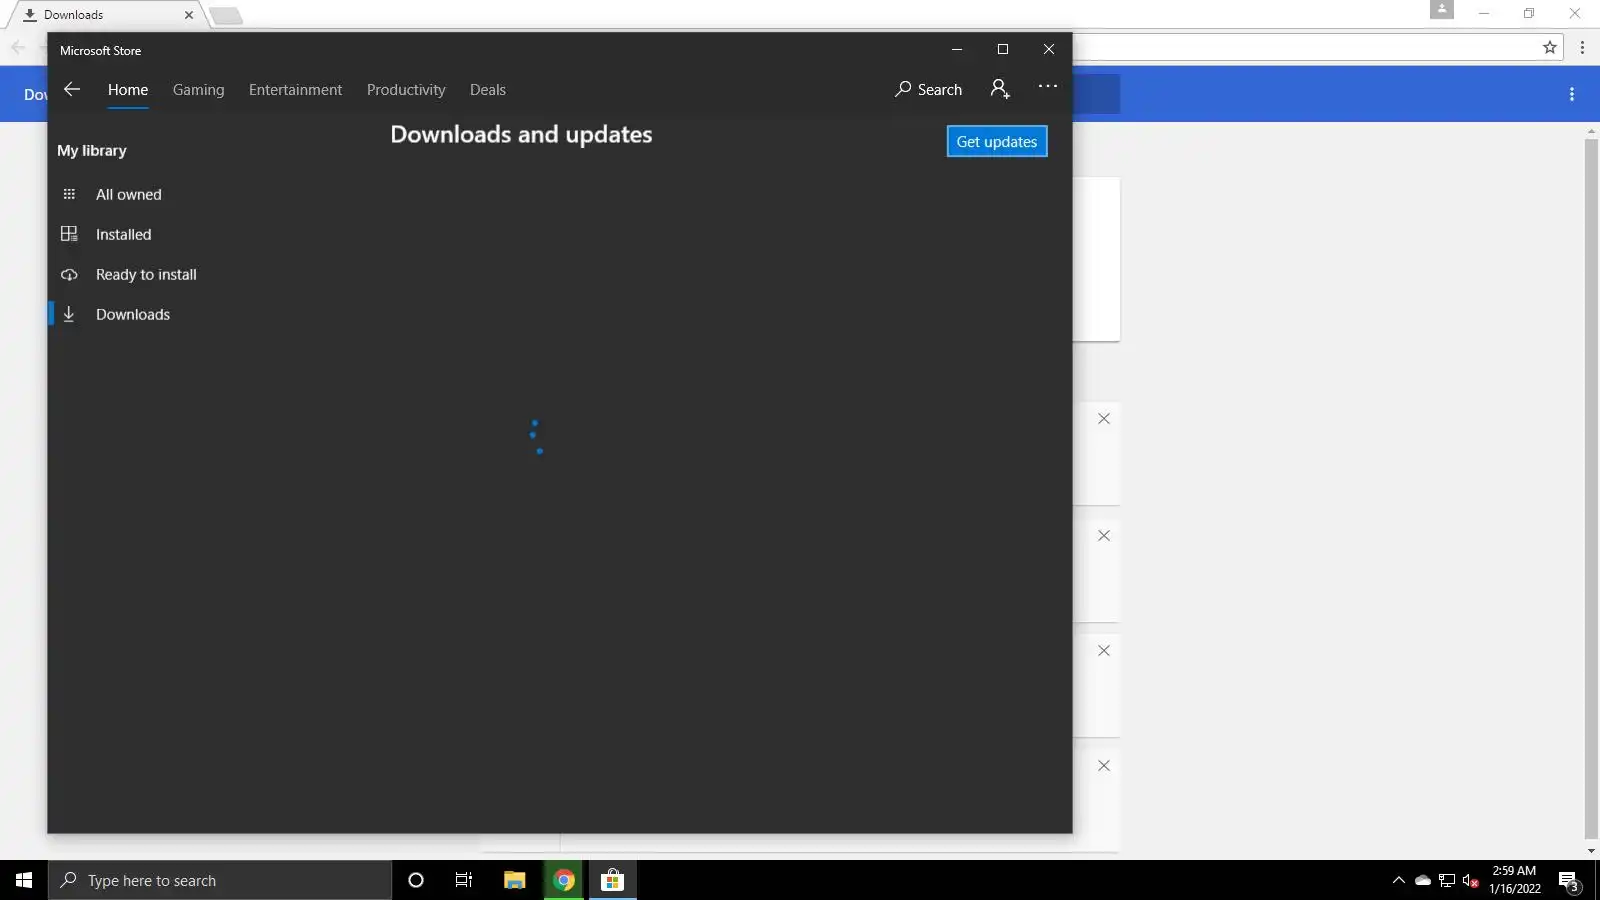Remove the second download entry in Chrome
Screen dimensions: 1600x900
[x=1104, y=536]
